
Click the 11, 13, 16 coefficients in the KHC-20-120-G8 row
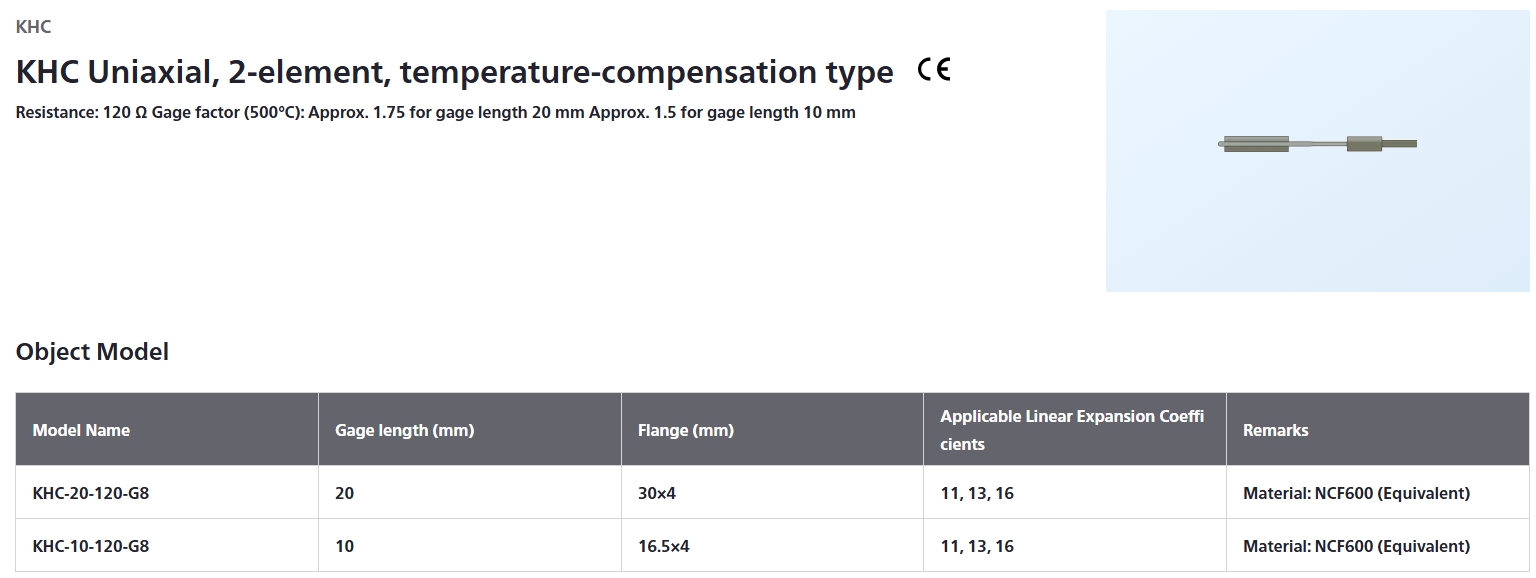pyautogui.click(x=977, y=493)
